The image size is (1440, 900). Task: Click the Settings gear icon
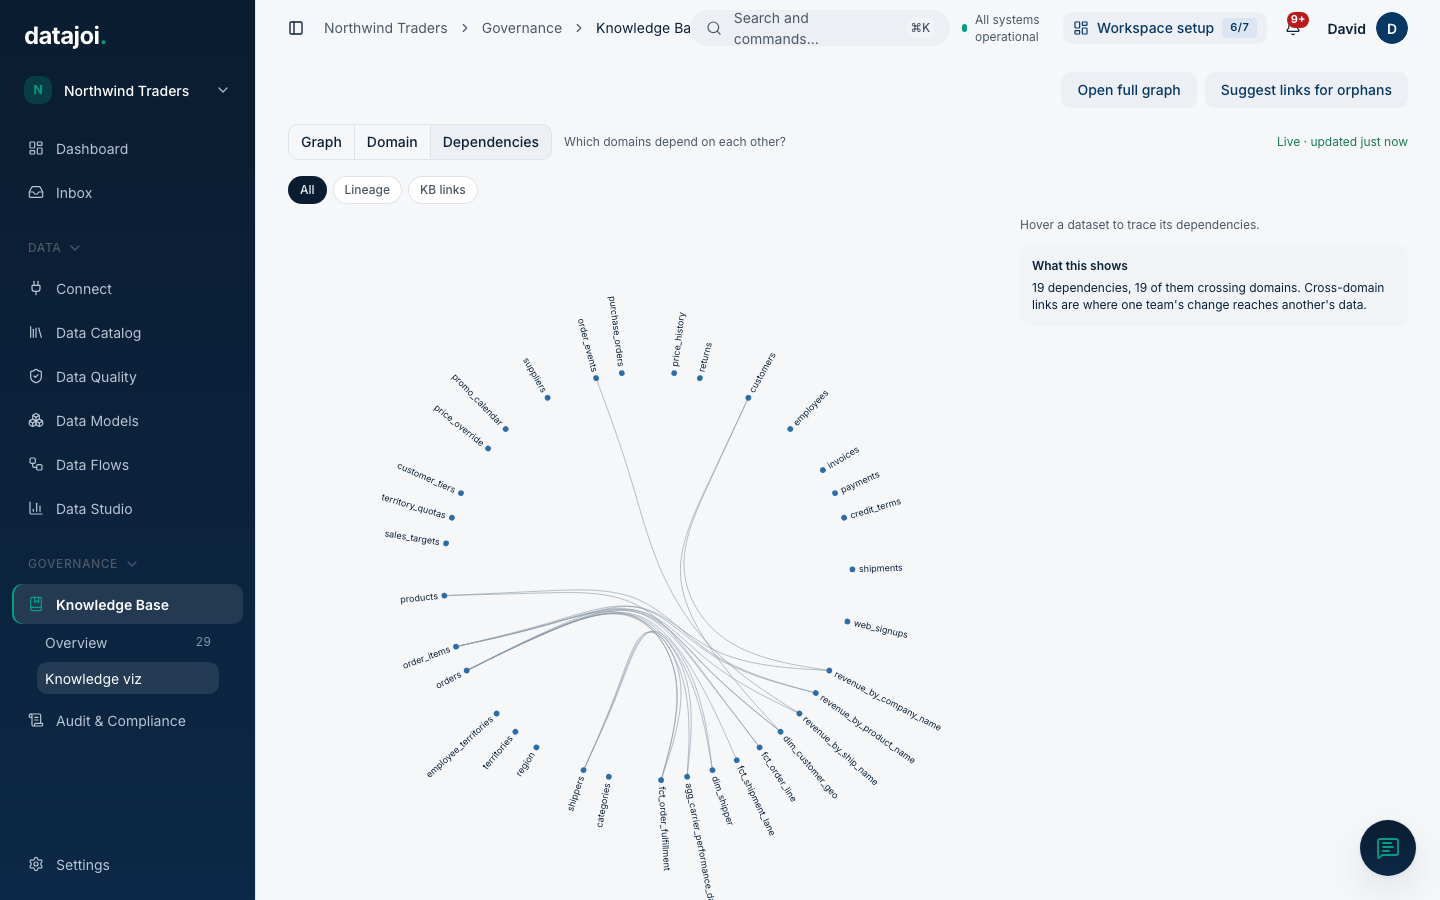(x=36, y=864)
